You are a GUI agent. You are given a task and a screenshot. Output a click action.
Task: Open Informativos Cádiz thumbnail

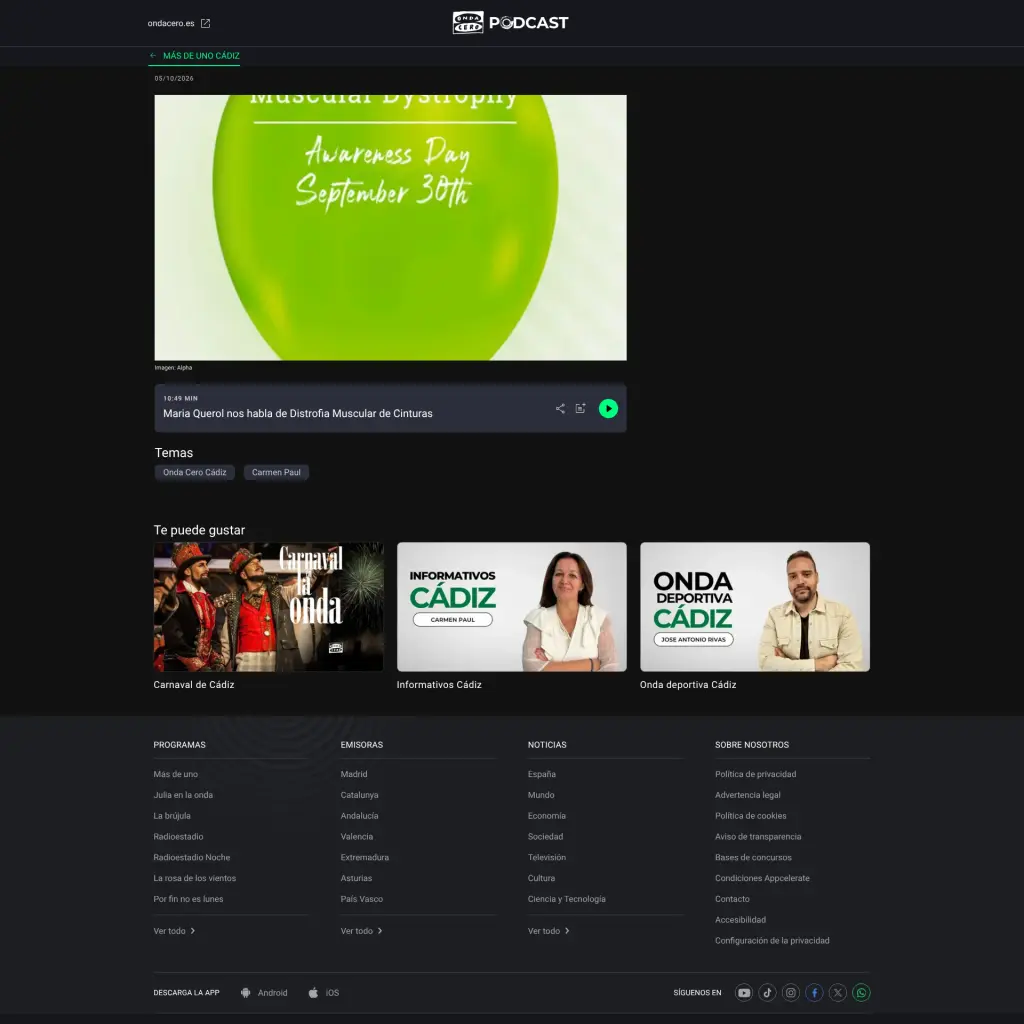click(x=512, y=607)
